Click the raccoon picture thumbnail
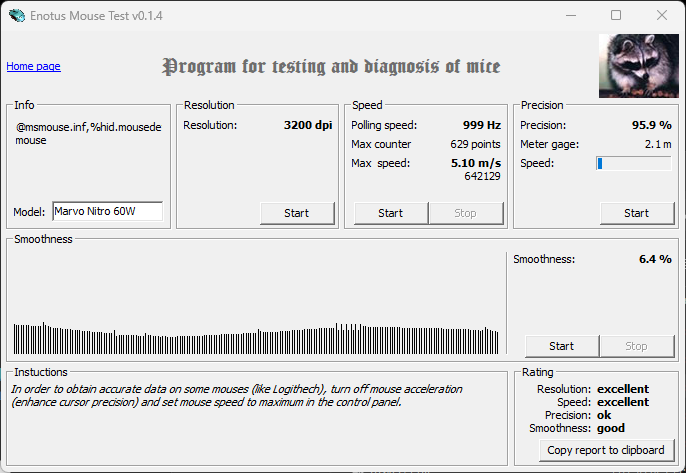 [637, 66]
